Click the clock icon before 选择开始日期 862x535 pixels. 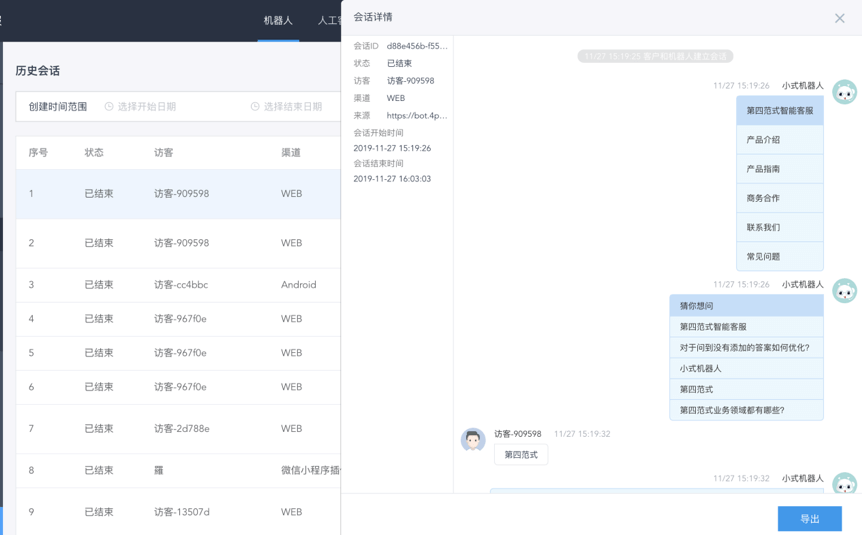[x=109, y=107]
